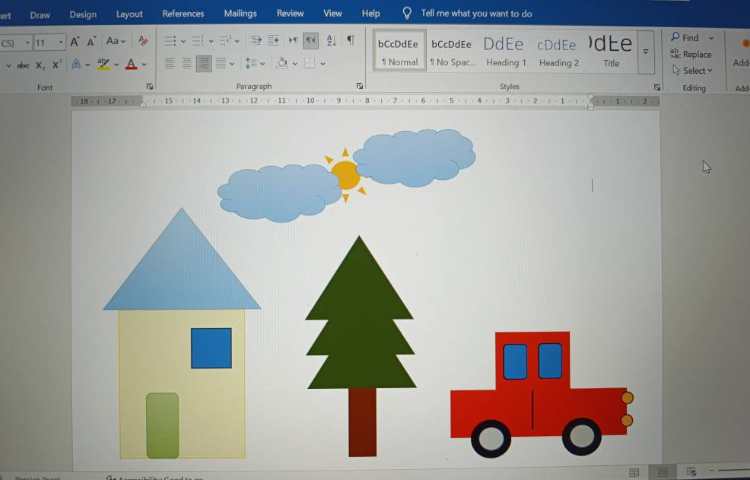Click the Sort icon in Paragraph group

coord(331,40)
